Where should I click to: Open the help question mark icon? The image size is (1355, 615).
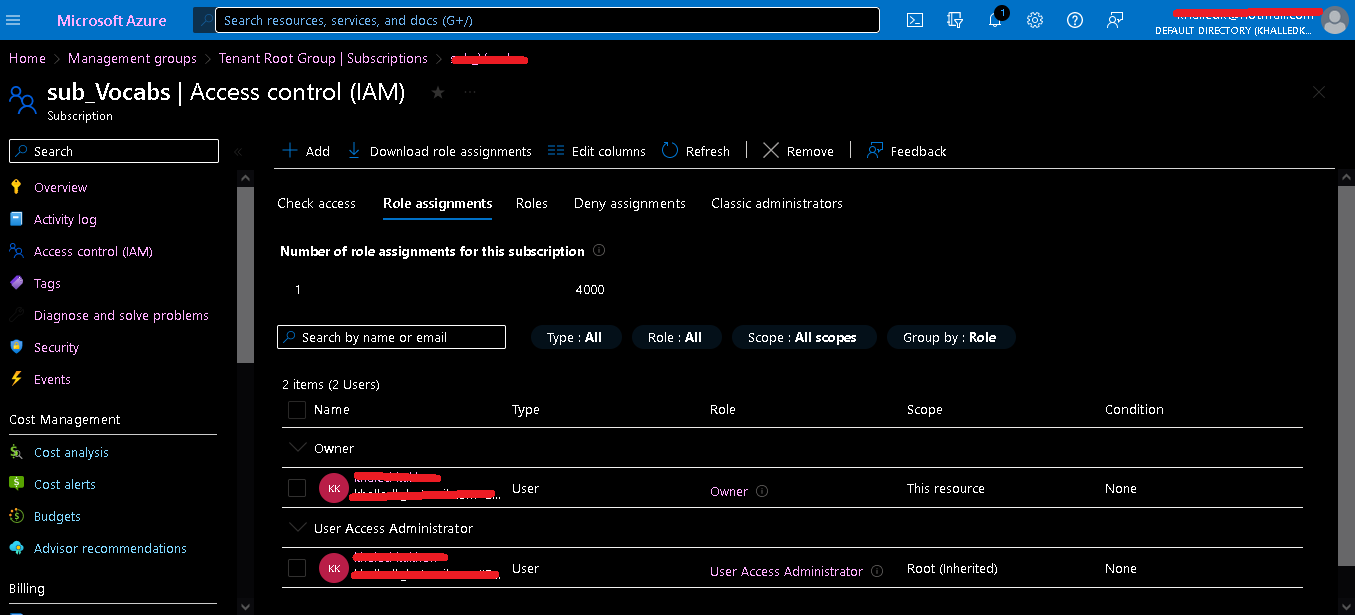(x=1075, y=20)
